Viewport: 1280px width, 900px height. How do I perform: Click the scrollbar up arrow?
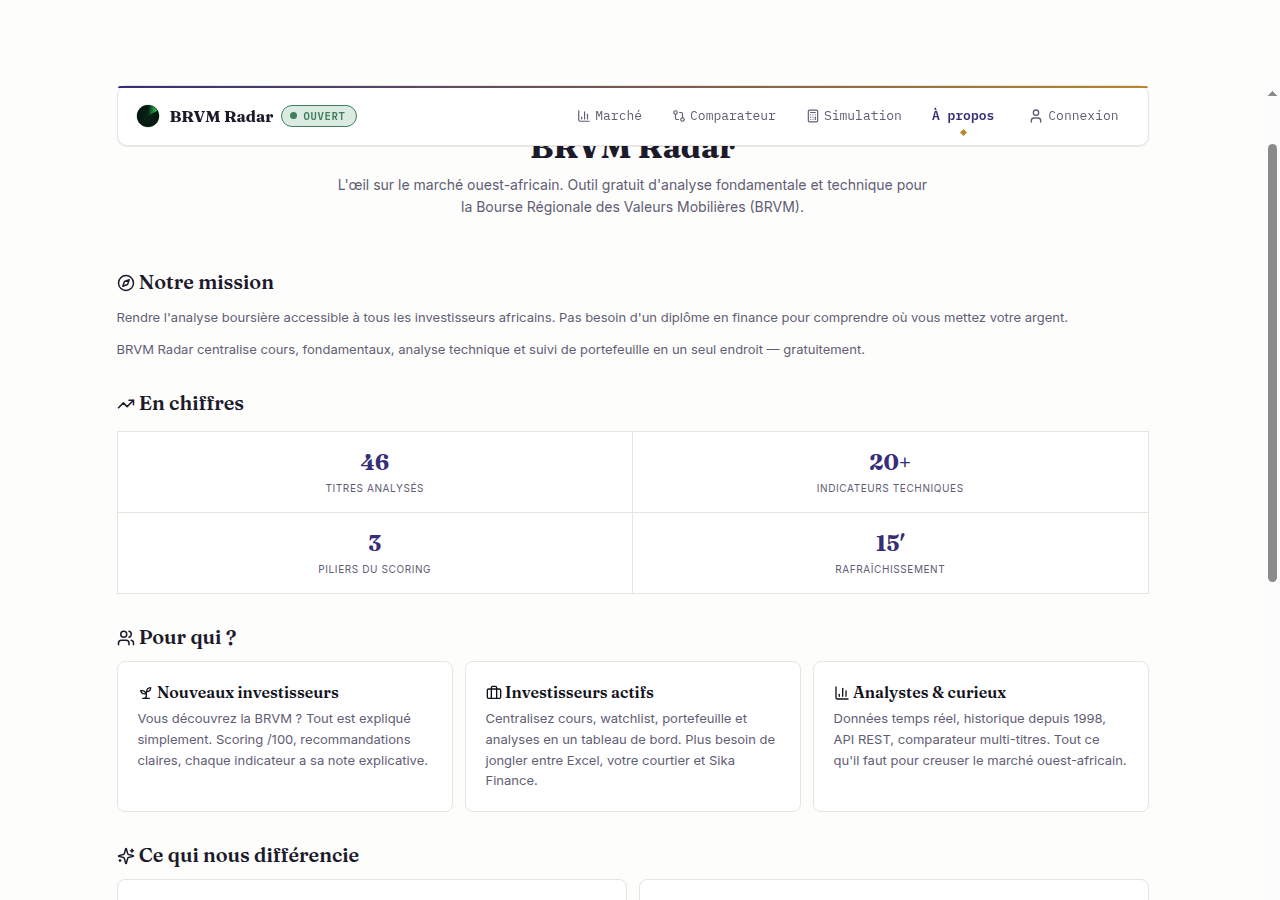click(x=1272, y=94)
